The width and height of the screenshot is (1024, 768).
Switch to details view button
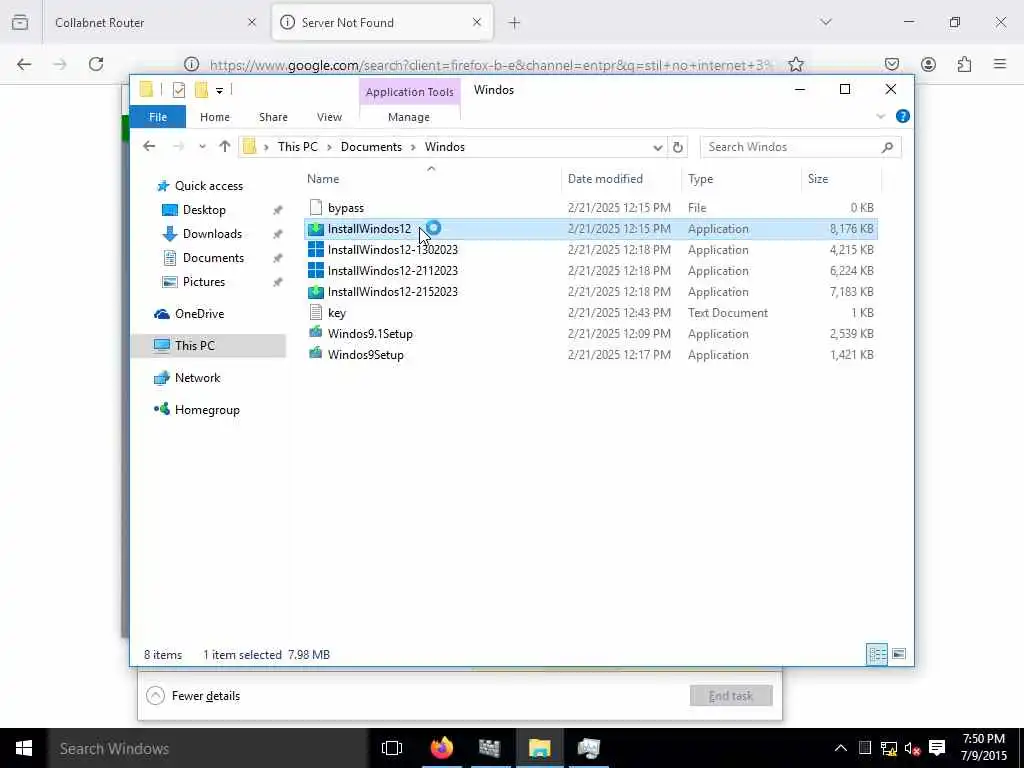coord(876,654)
